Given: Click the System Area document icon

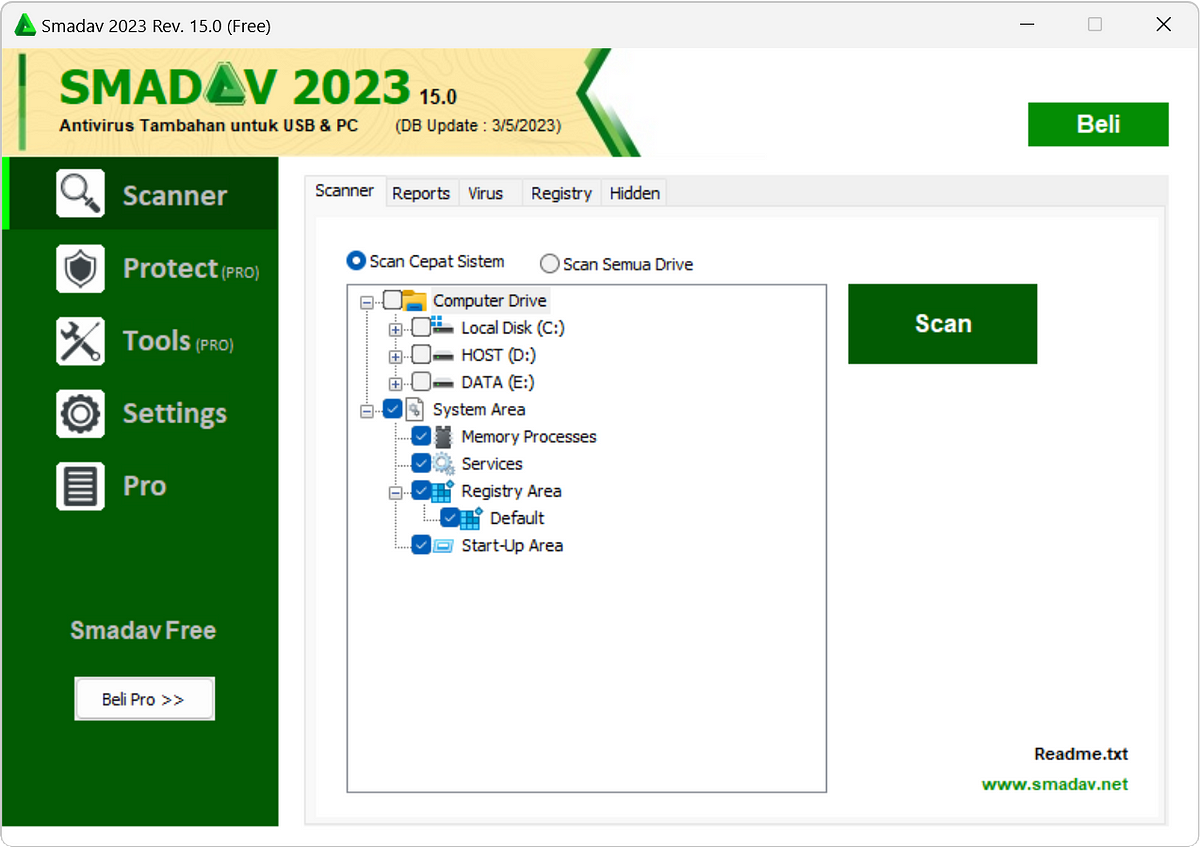Looking at the screenshot, I should pyautogui.click(x=414, y=409).
